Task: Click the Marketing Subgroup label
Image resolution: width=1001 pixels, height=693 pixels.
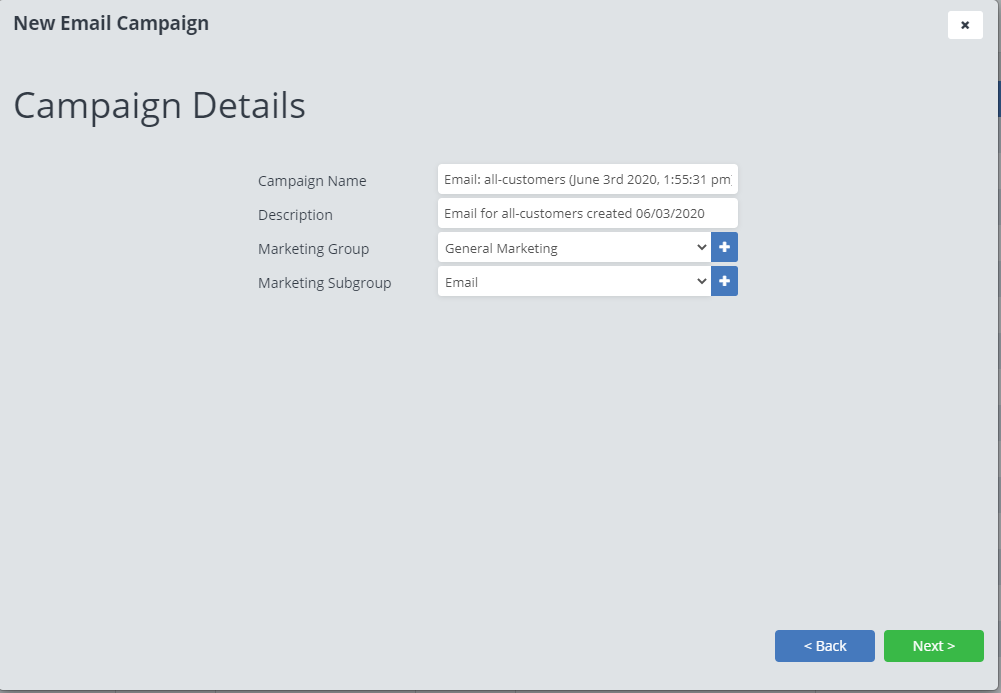Action: 324,283
